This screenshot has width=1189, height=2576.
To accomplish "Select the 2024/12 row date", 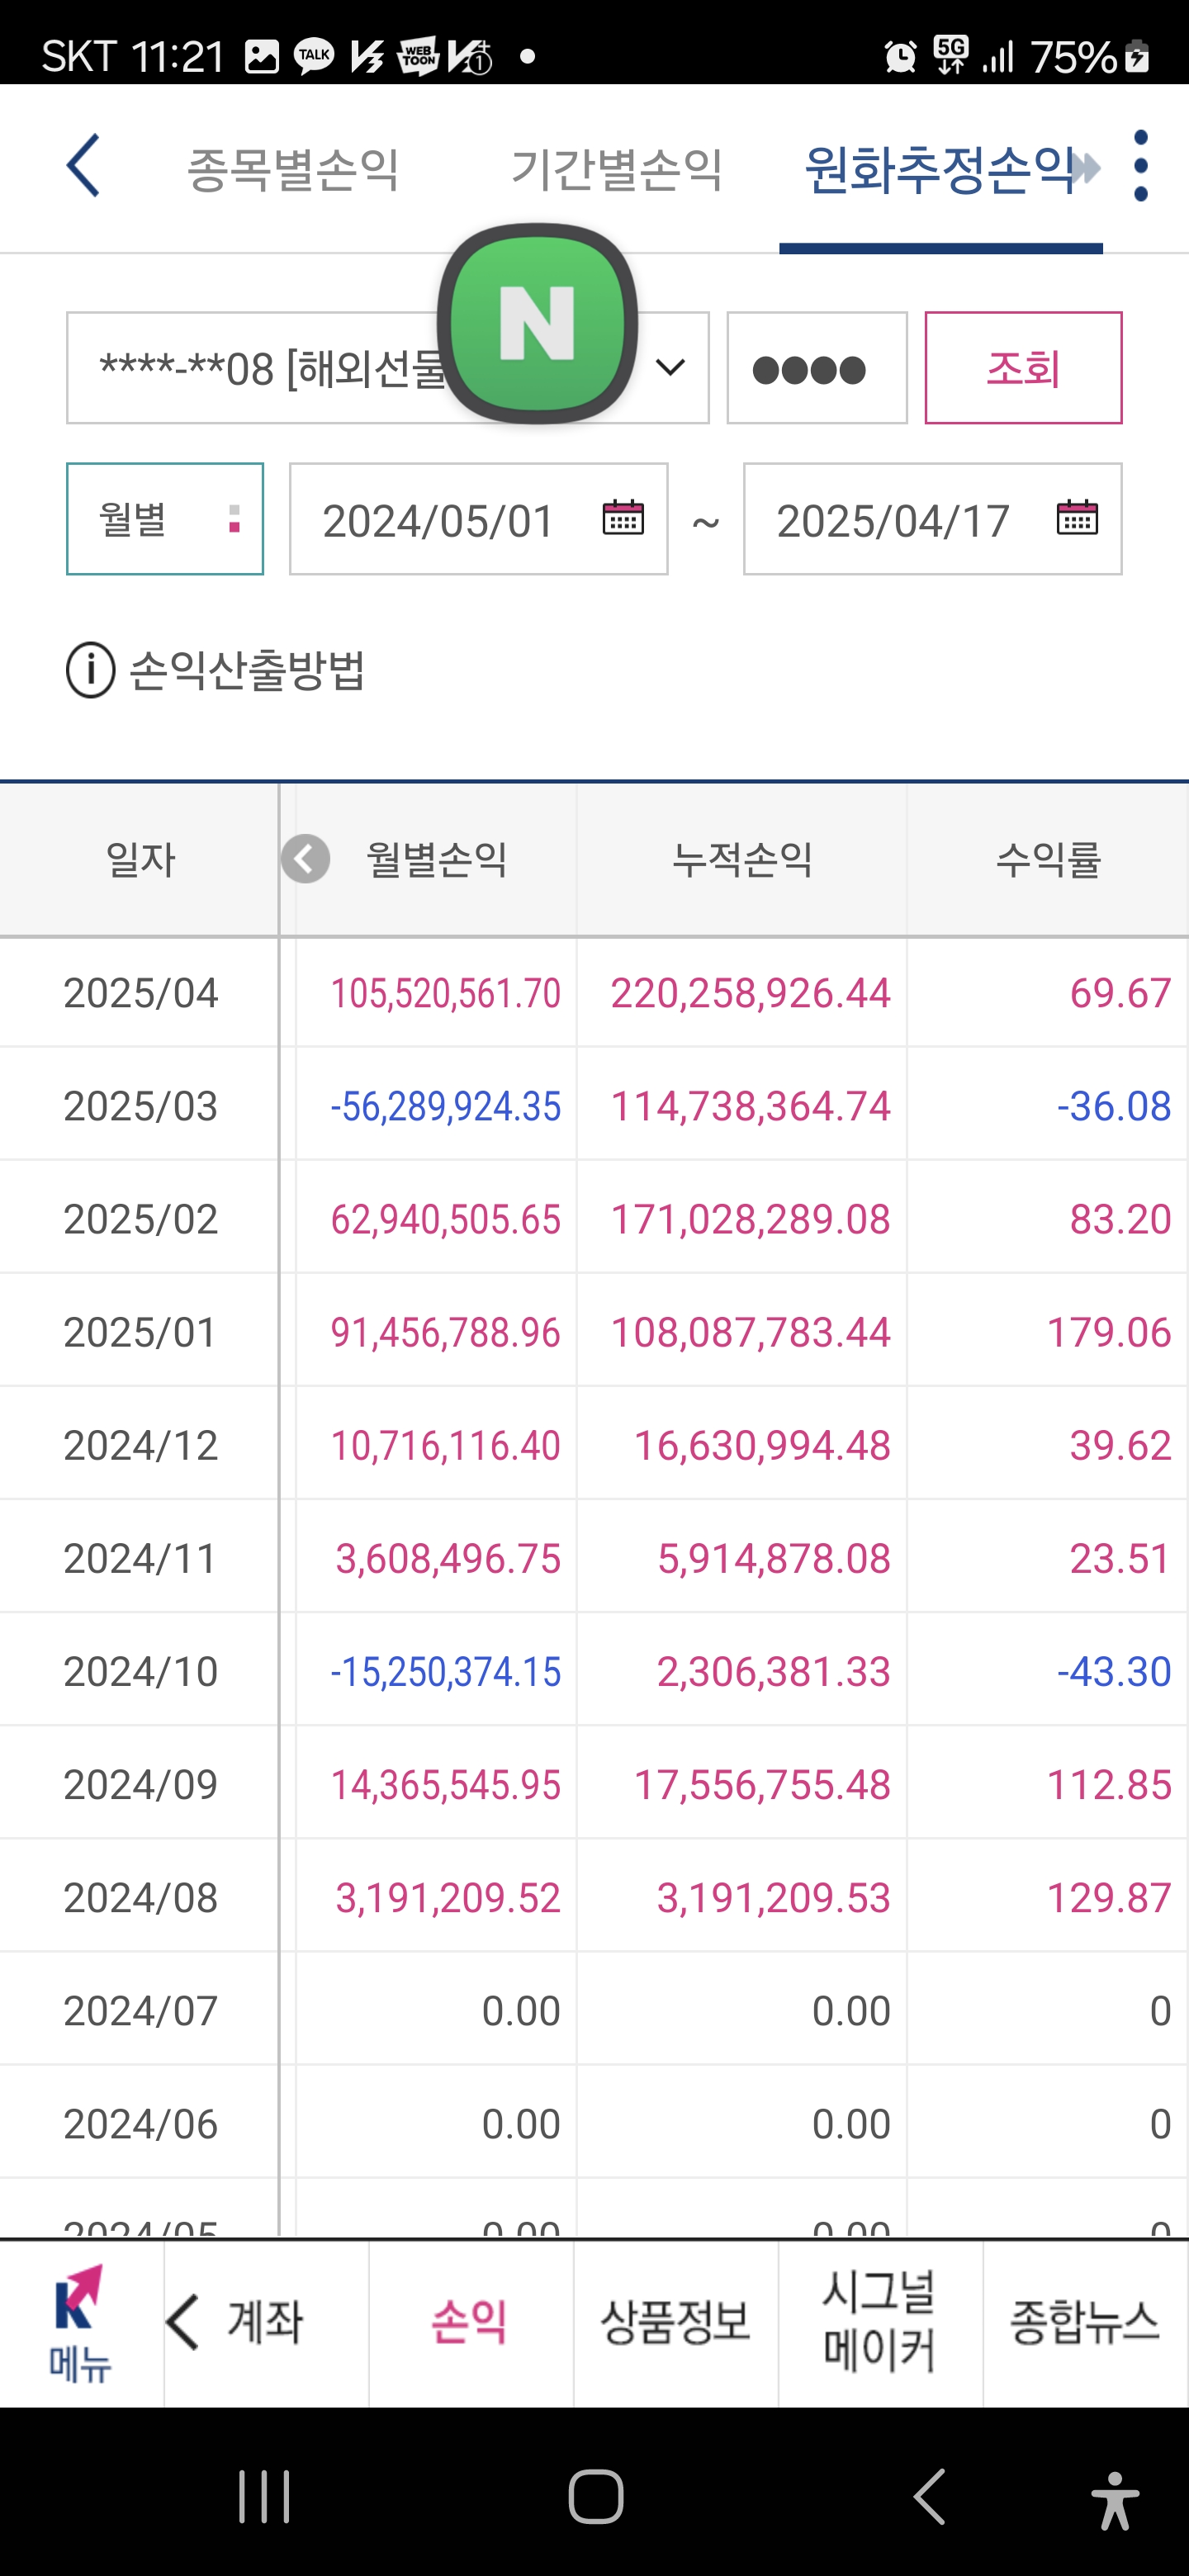I will [x=140, y=1445].
